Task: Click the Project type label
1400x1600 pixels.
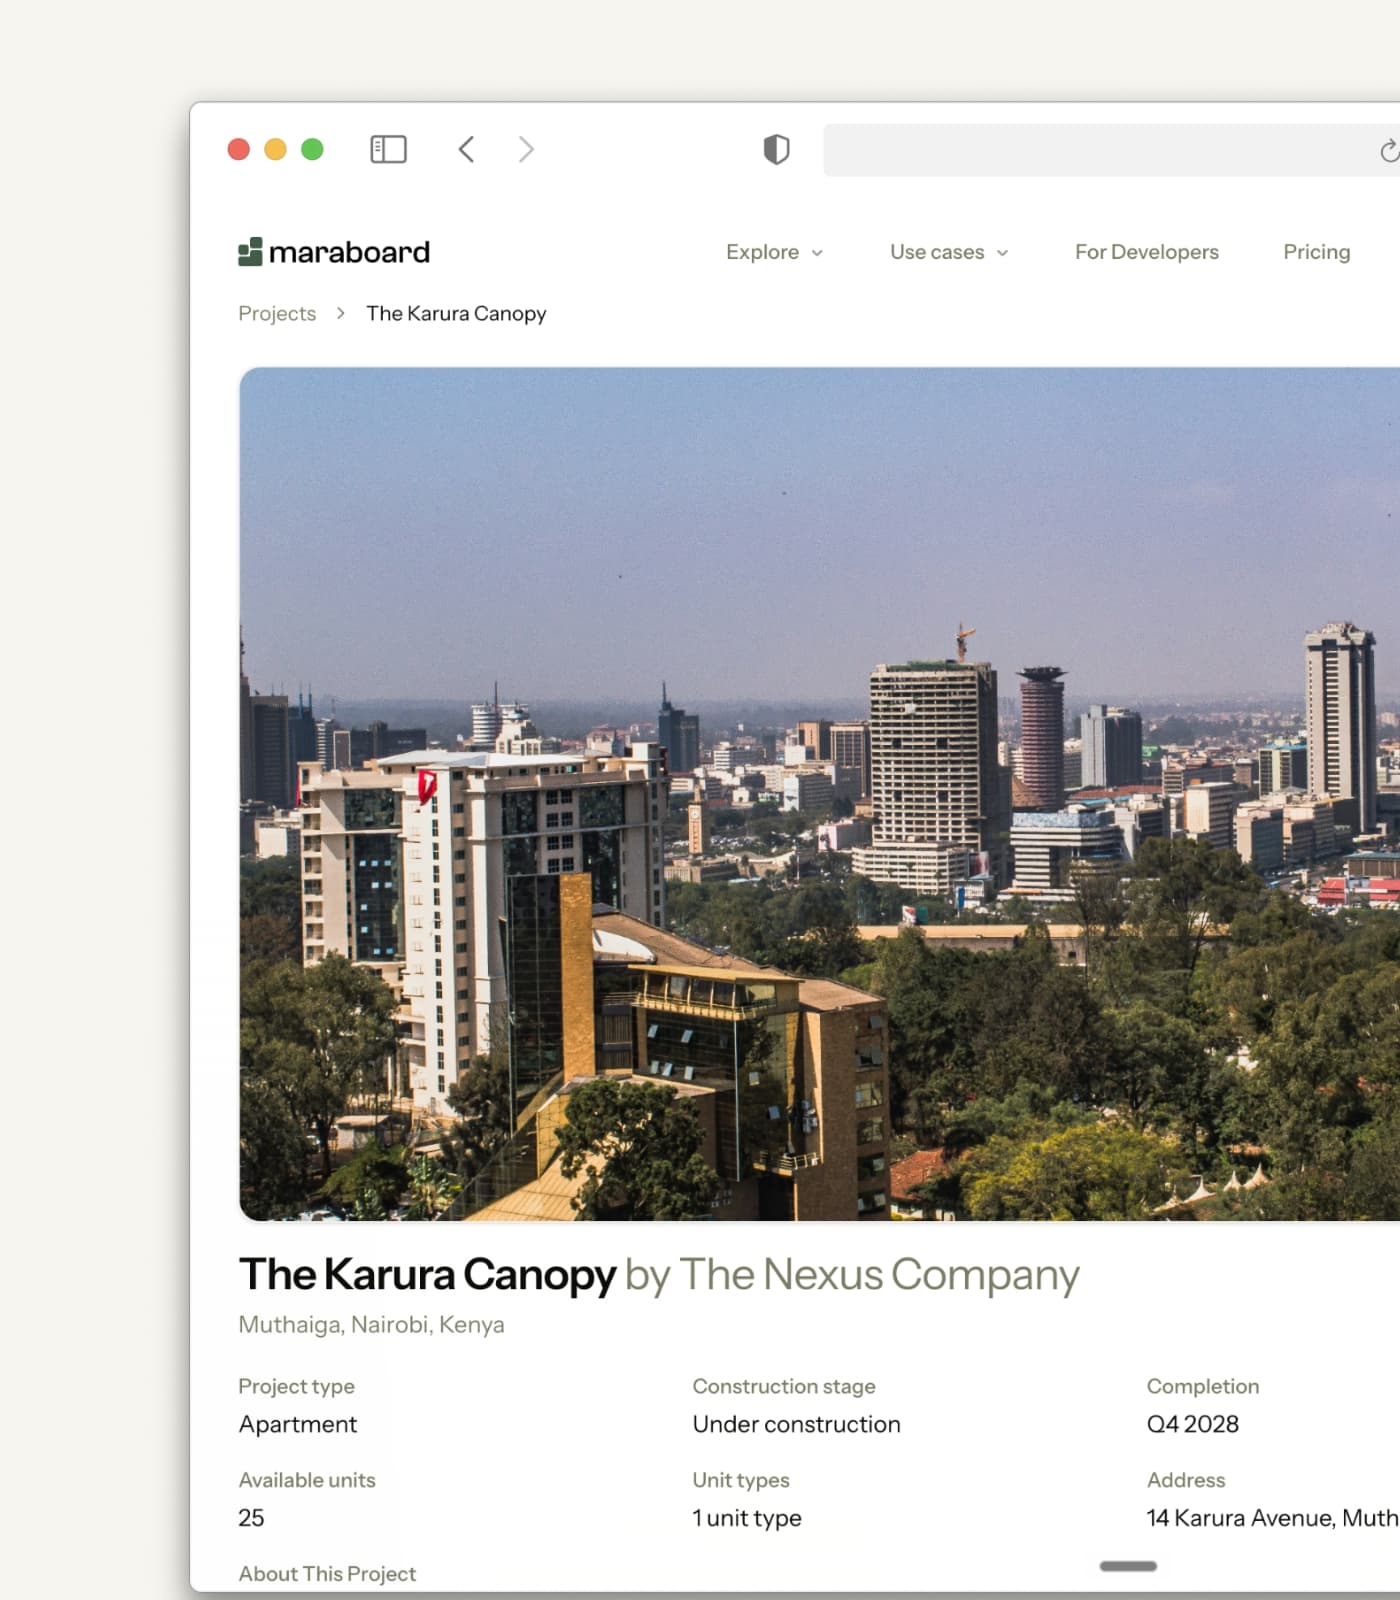Action: pos(296,1386)
